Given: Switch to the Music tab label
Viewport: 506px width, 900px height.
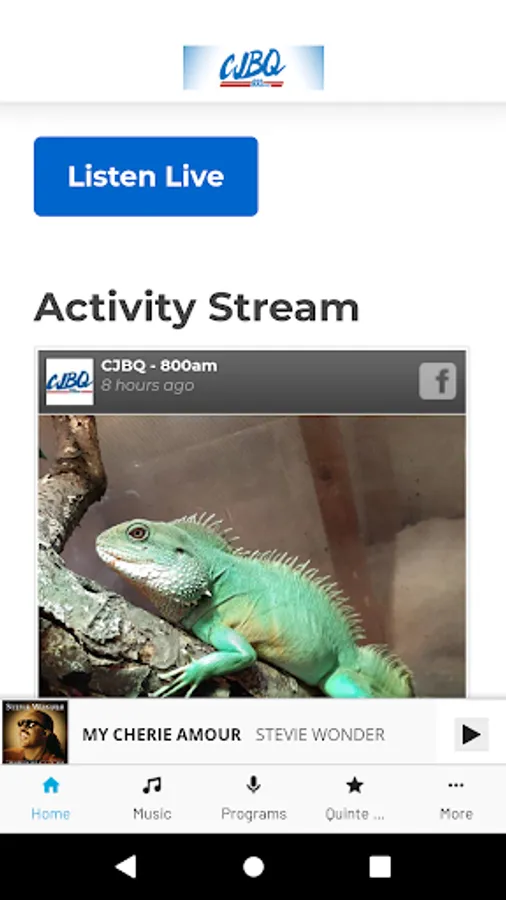Looking at the screenshot, I should point(152,814).
